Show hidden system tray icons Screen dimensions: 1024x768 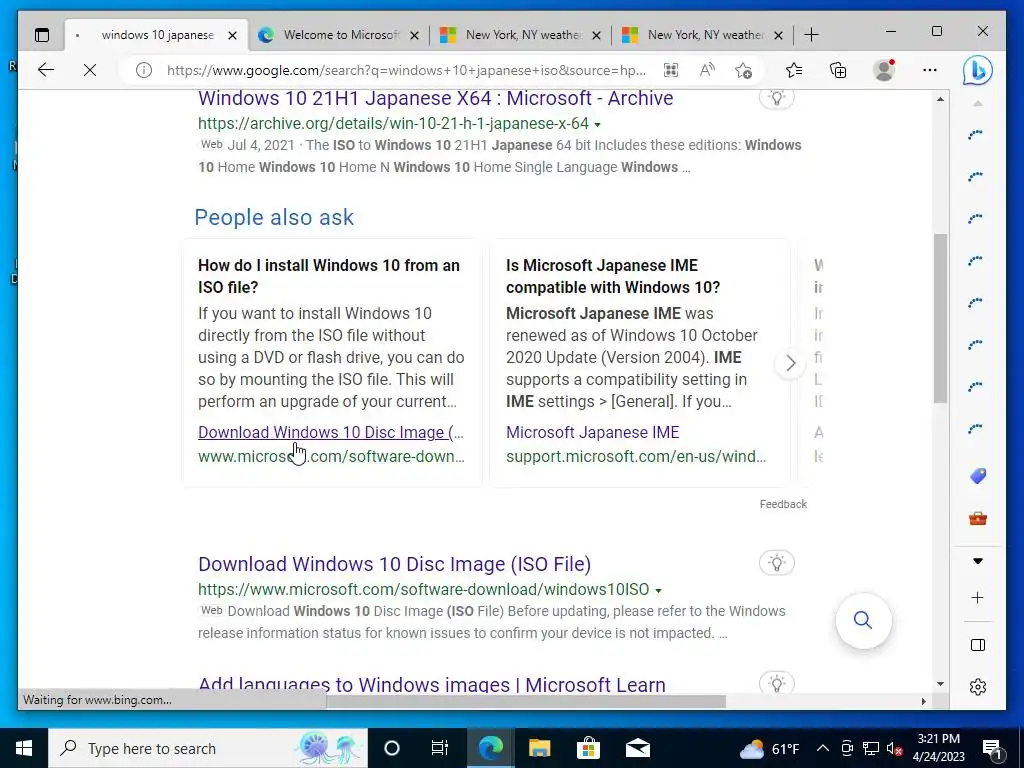click(x=823, y=748)
